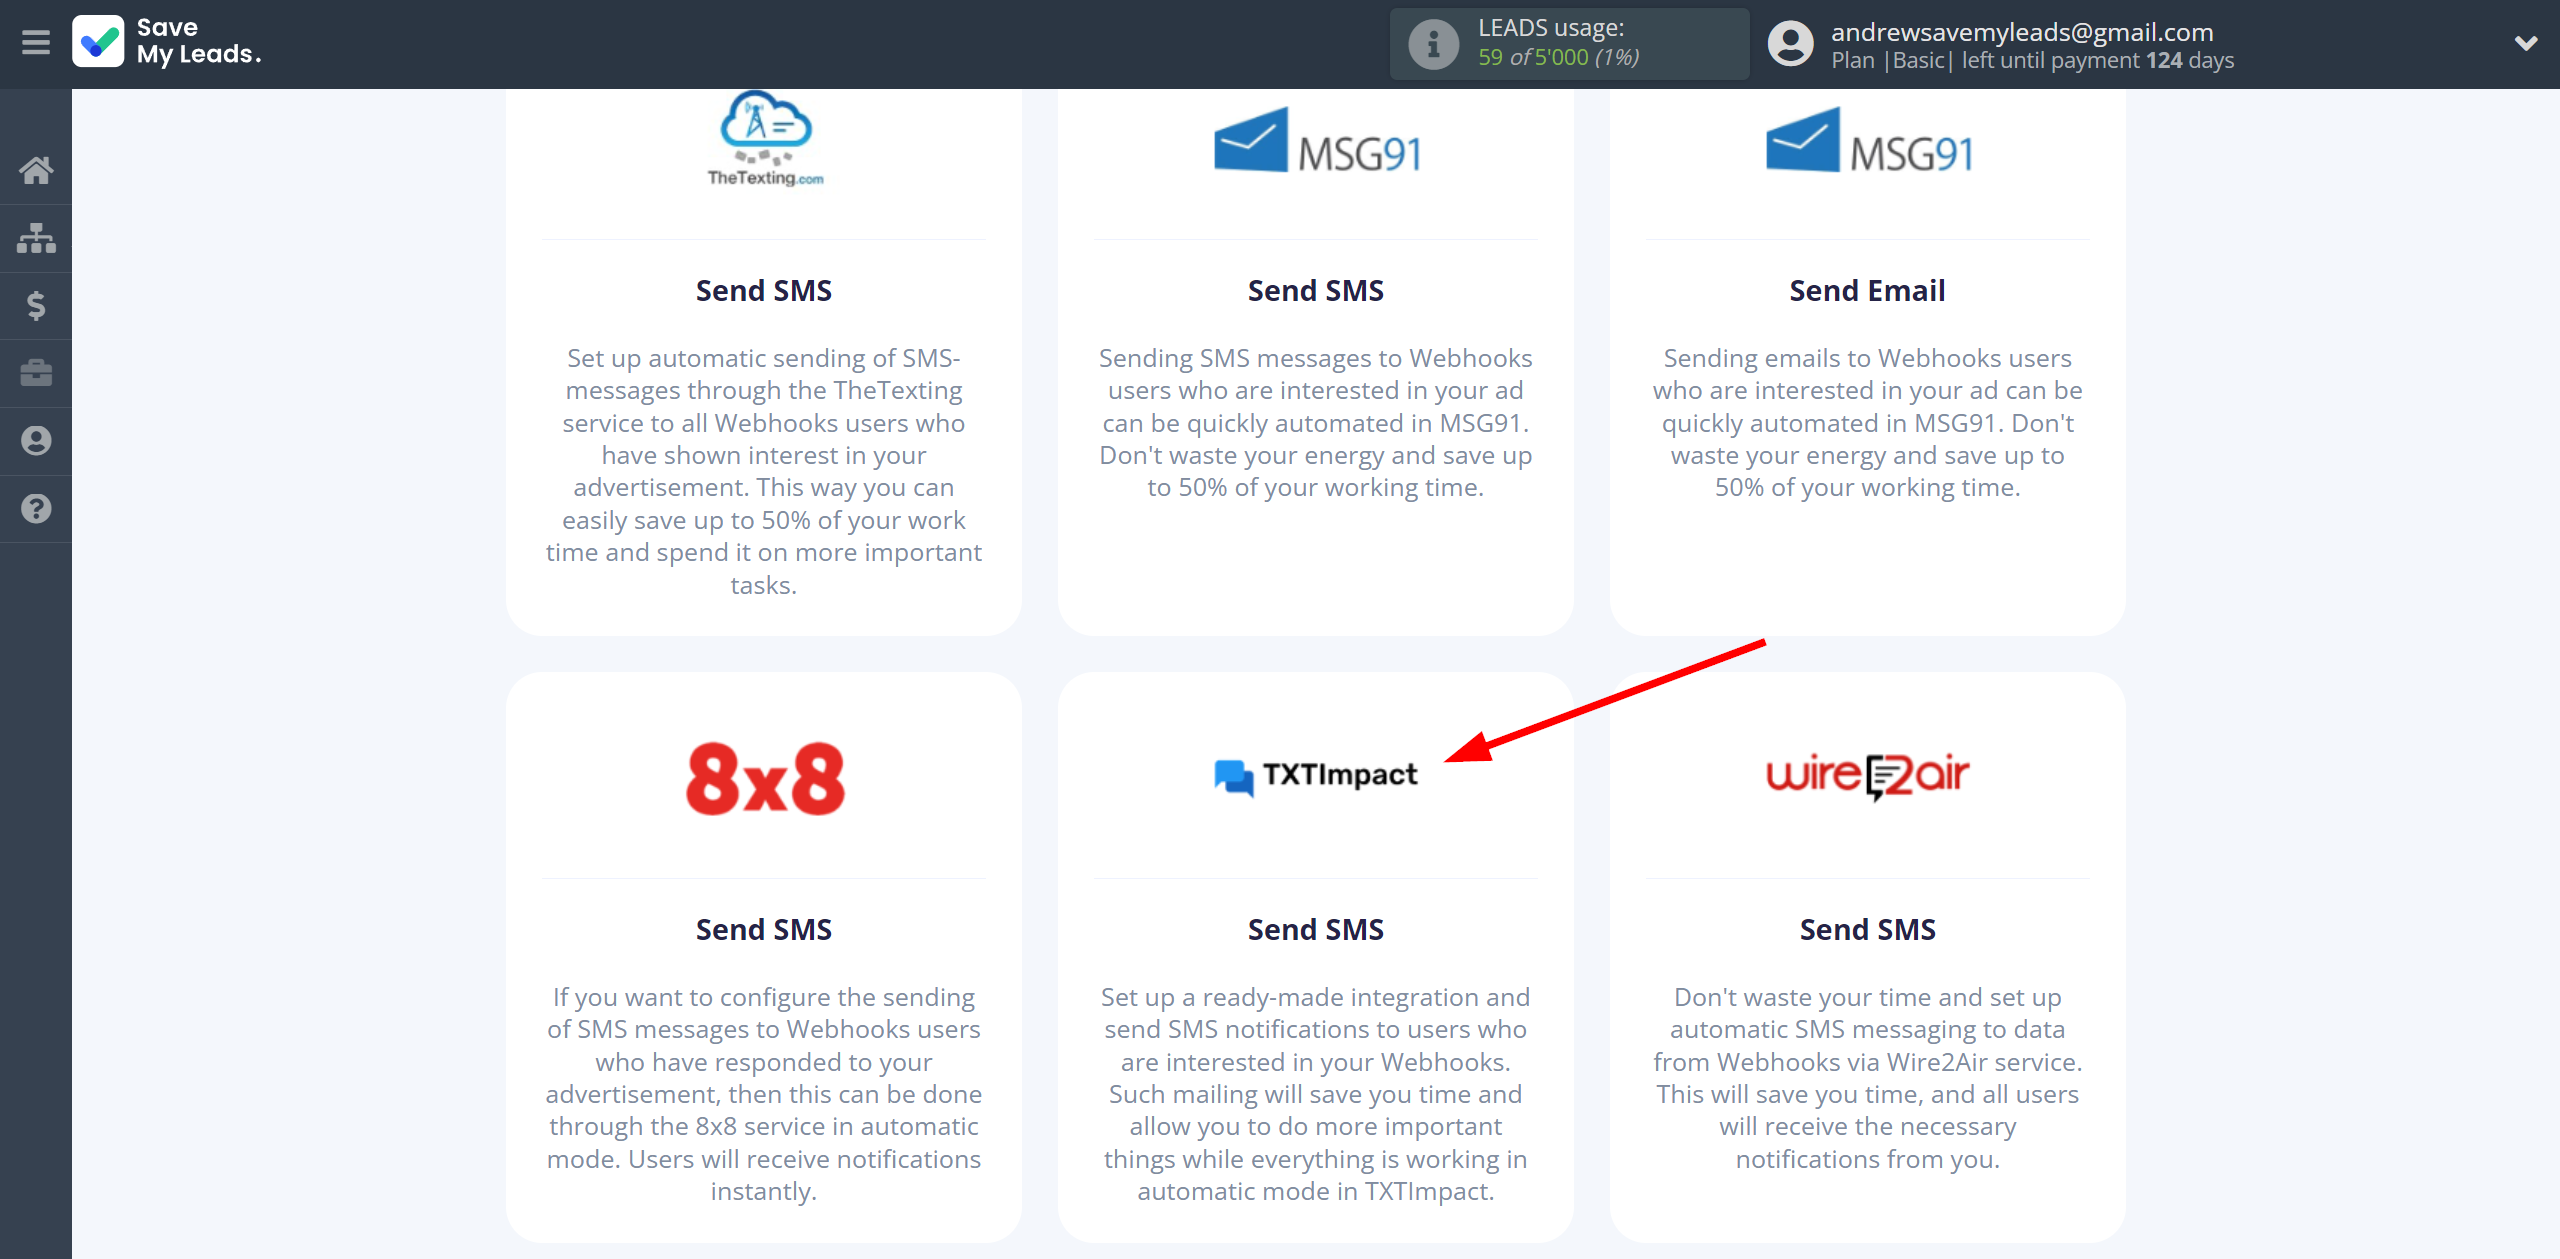Click the MSG91 Send SMS description text
The height and width of the screenshot is (1259, 2560).
tap(1316, 423)
